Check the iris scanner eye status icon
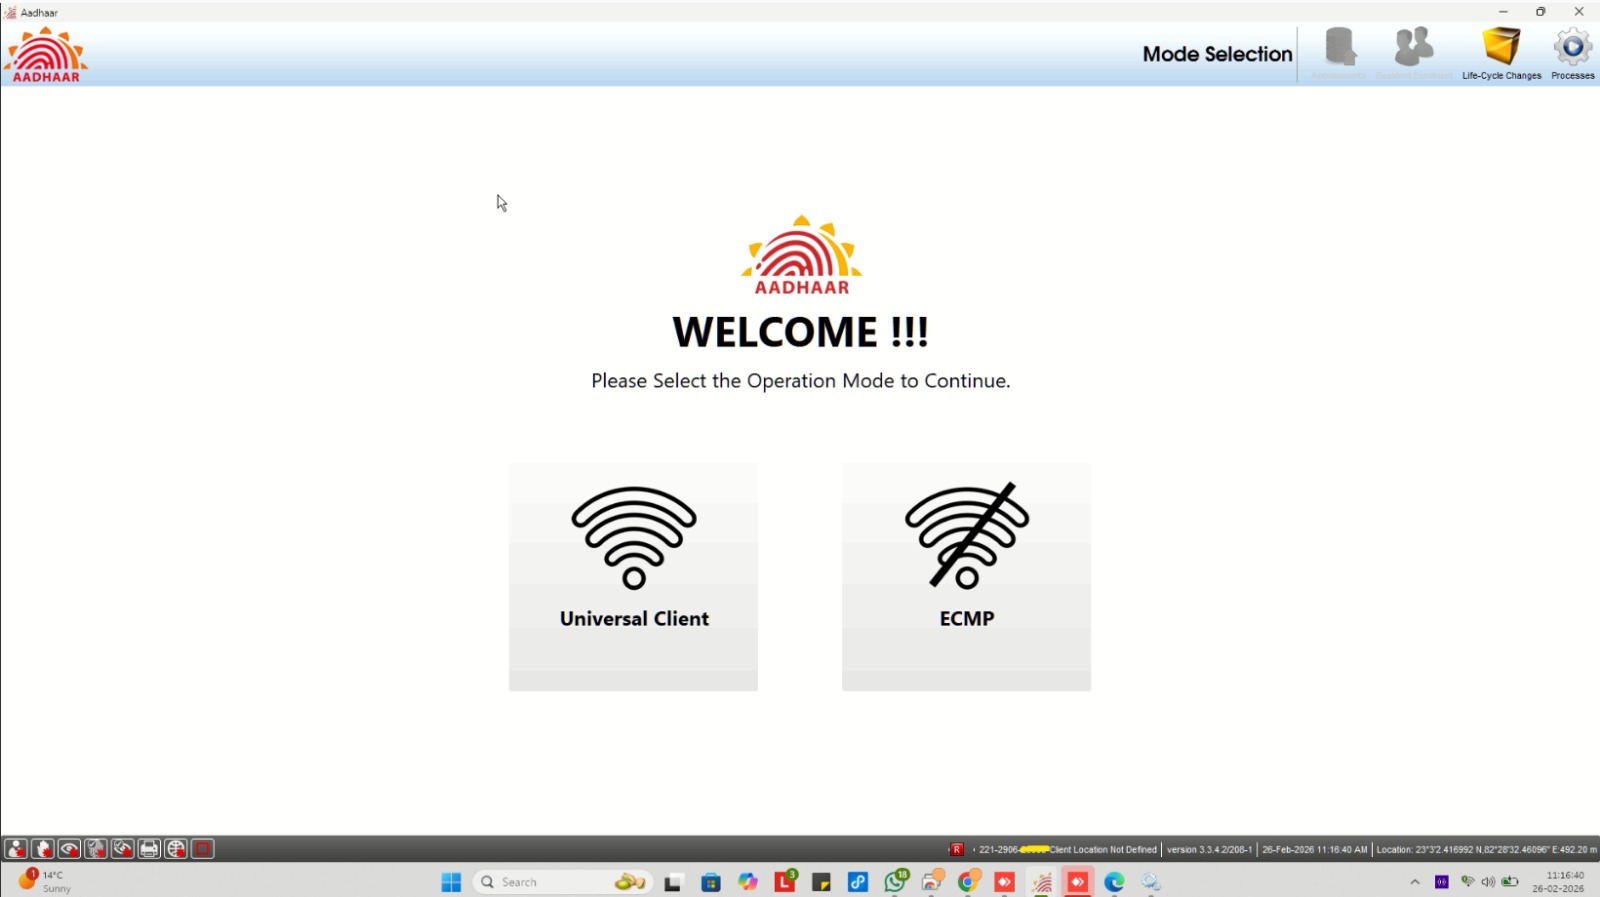 69,849
